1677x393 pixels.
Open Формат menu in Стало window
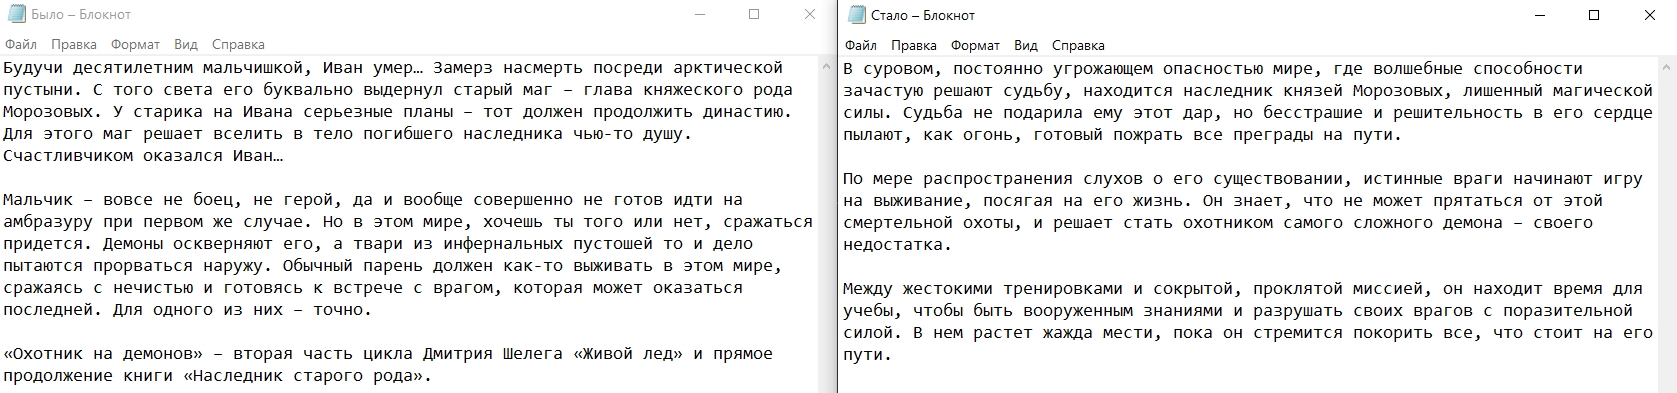(x=975, y=45)
